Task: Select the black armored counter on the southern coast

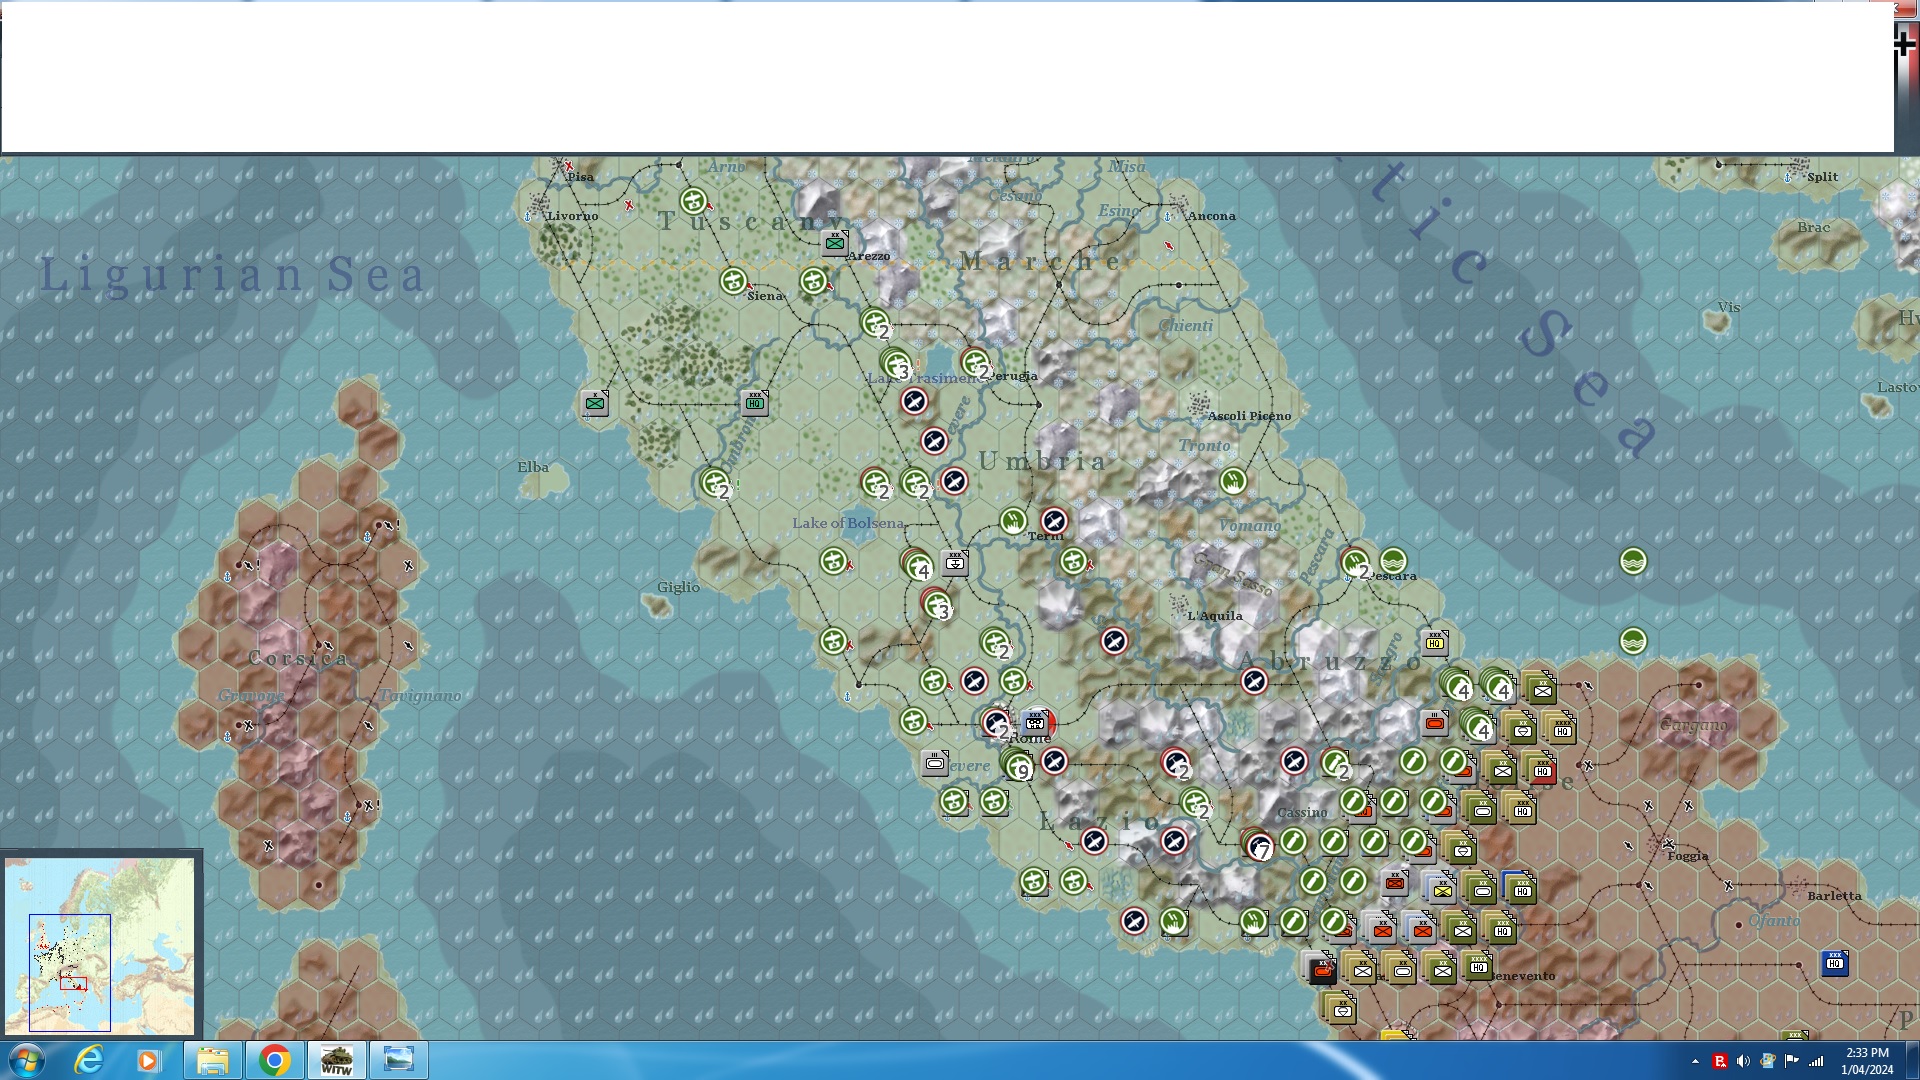Action: [1321, 969]
